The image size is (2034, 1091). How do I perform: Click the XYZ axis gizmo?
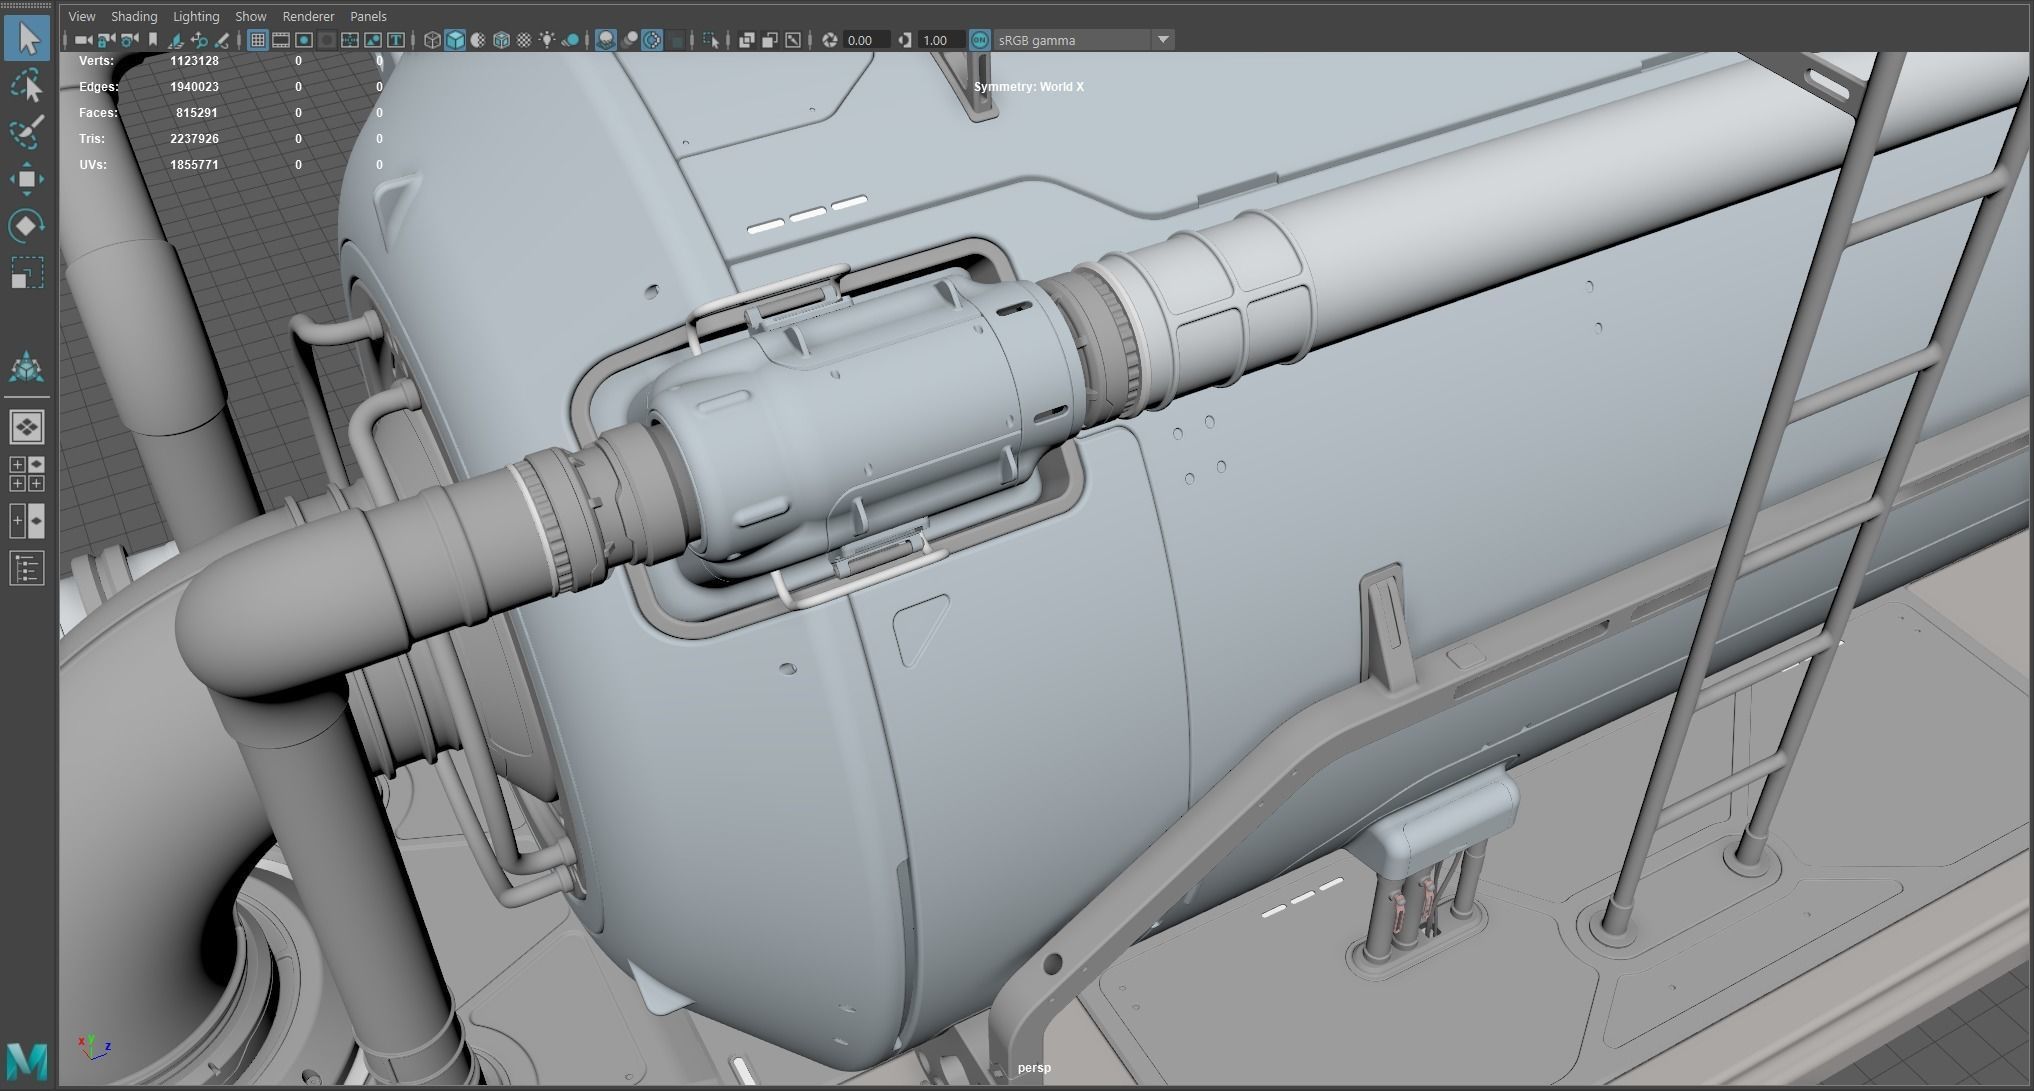pyautogui.click(x=93, y=1046)
